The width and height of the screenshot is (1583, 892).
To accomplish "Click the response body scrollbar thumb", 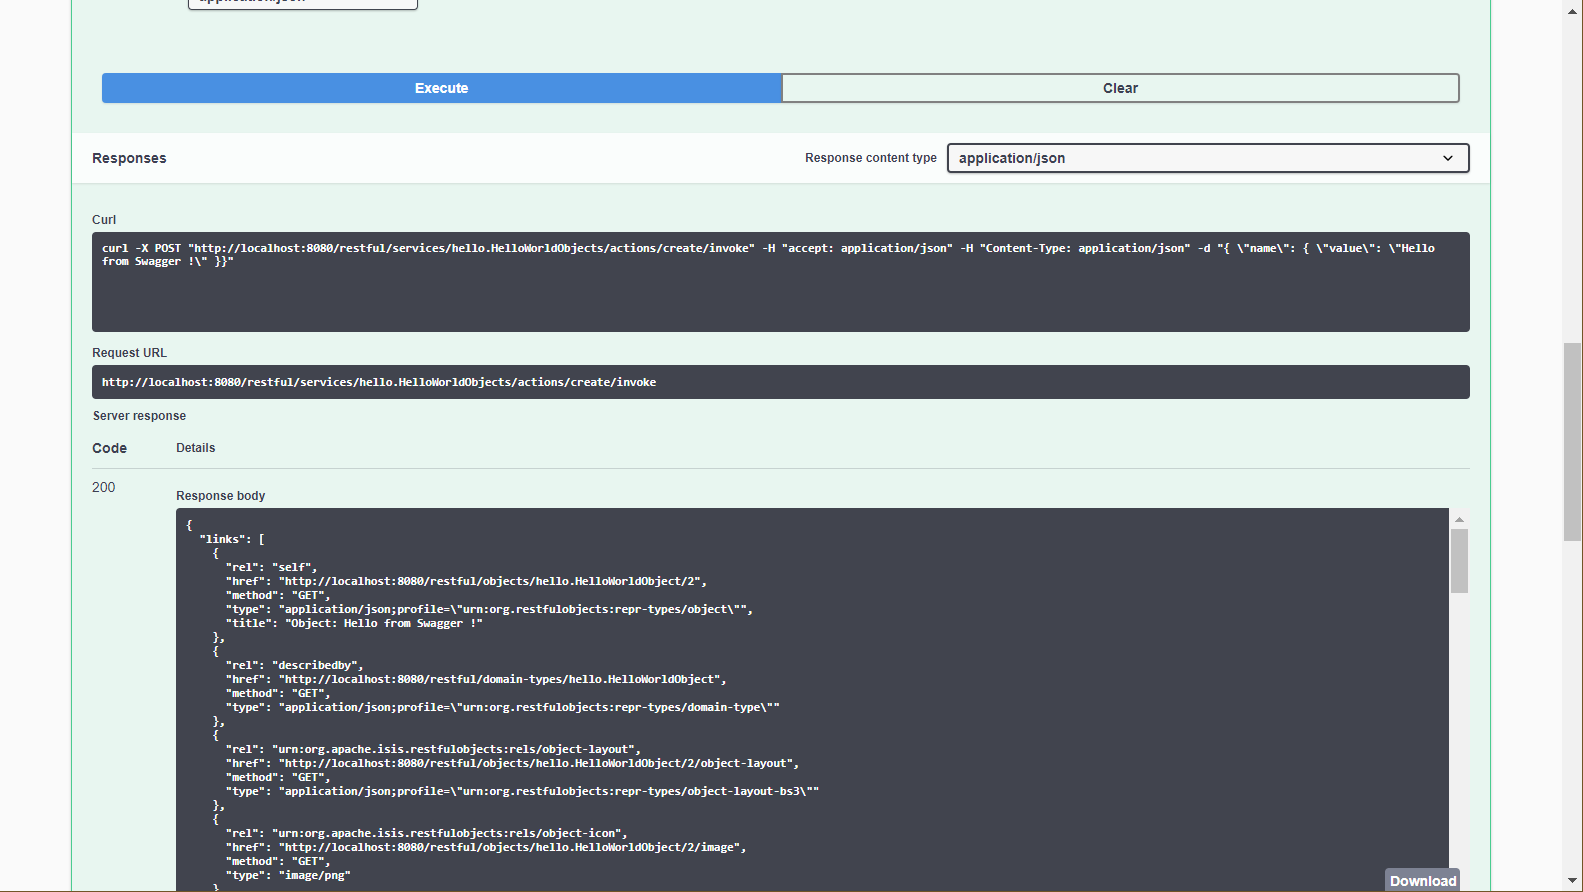I will 1459,560.
